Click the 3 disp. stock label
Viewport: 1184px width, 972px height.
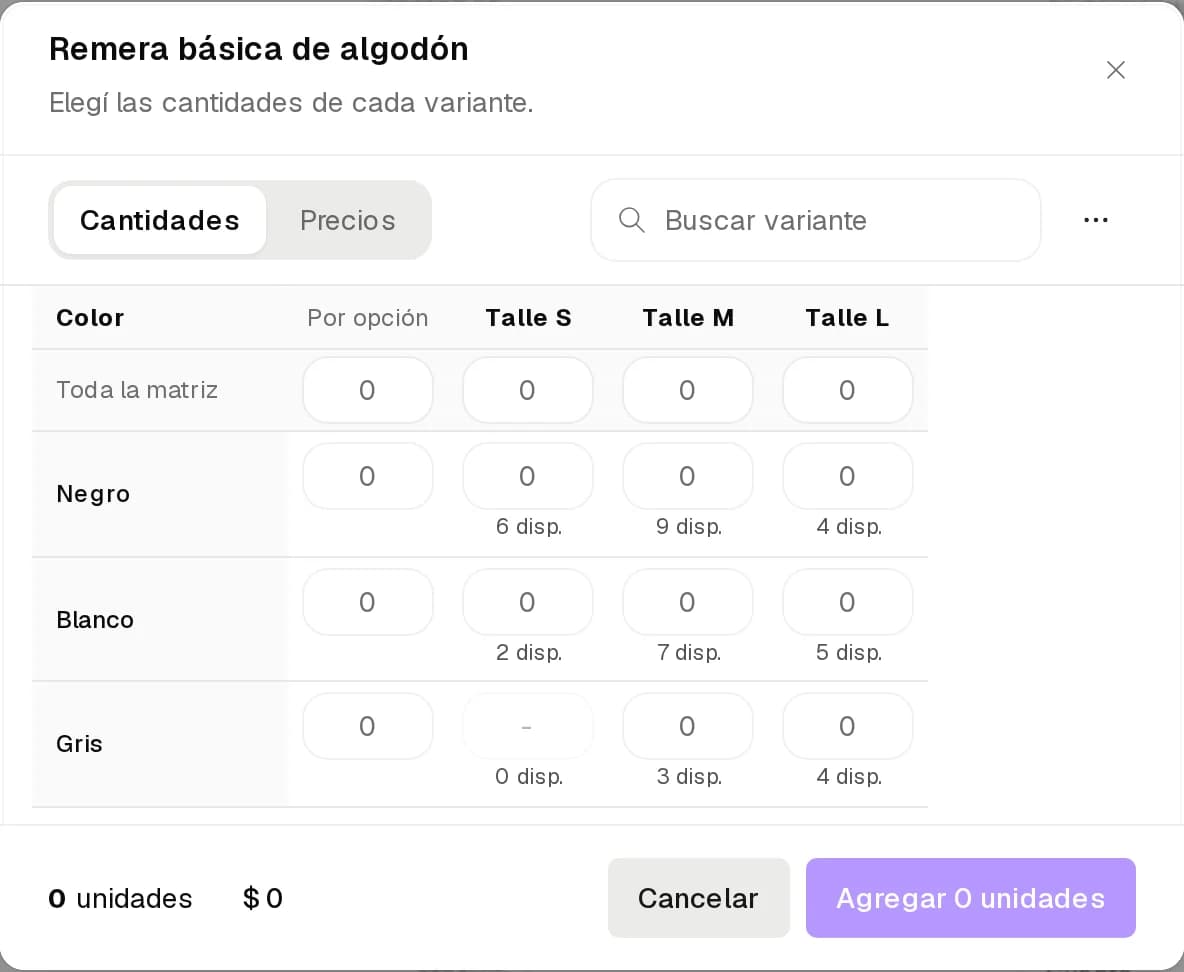(689, 776)
